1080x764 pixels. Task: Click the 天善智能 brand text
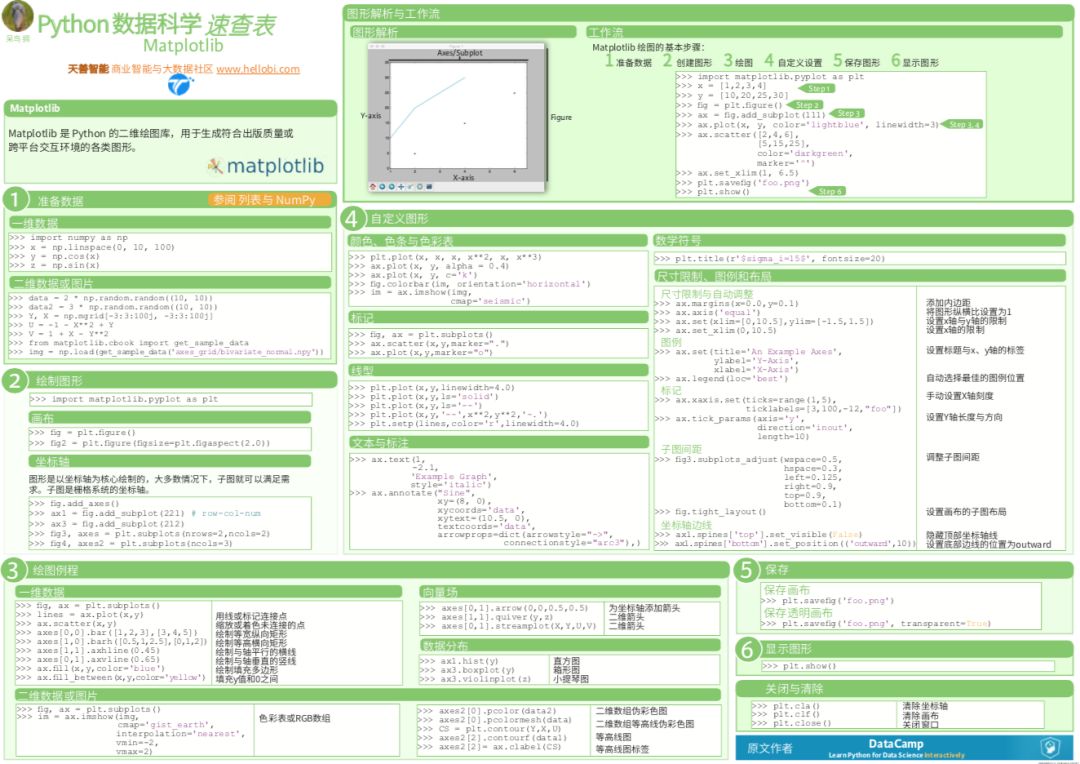(88, 69)
